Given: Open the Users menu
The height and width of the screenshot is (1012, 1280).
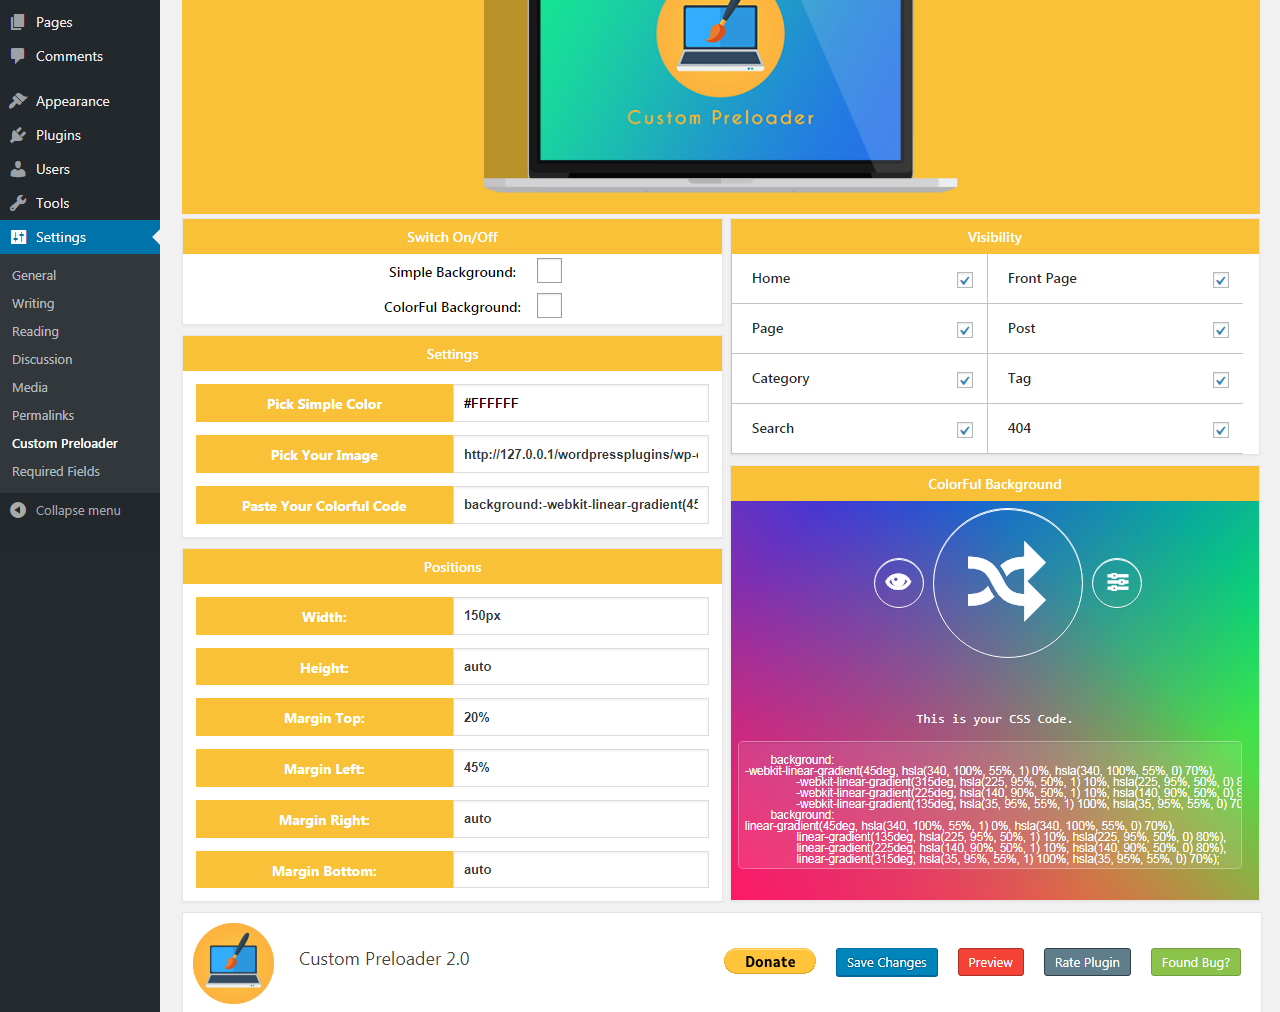Looking at the screenshot, I should click(80, 169).
